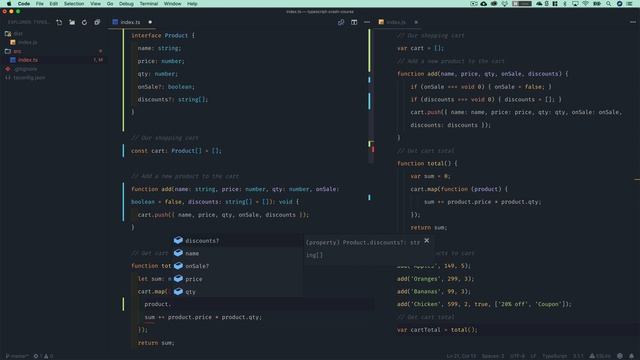Click errors and warnings count in status bar
This screenshot has height=360, width=640.
(x=43, y=356)
